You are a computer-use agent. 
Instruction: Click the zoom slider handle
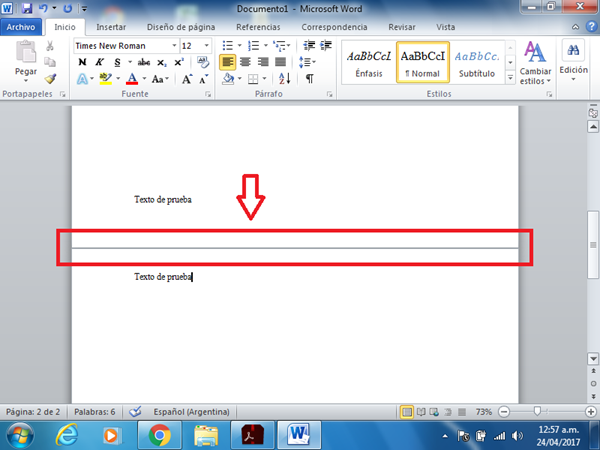point(537,412)
